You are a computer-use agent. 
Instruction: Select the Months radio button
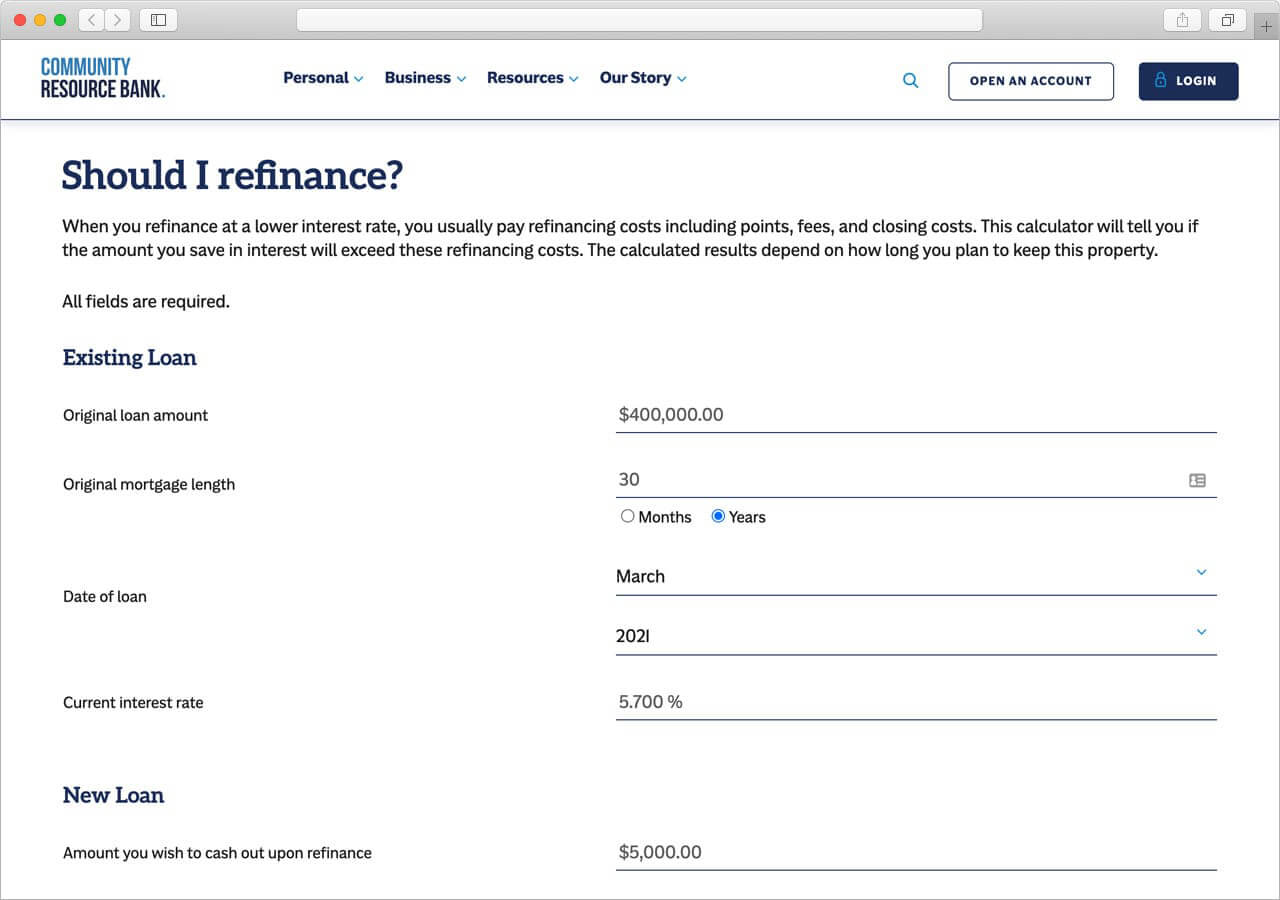(628, 516)
